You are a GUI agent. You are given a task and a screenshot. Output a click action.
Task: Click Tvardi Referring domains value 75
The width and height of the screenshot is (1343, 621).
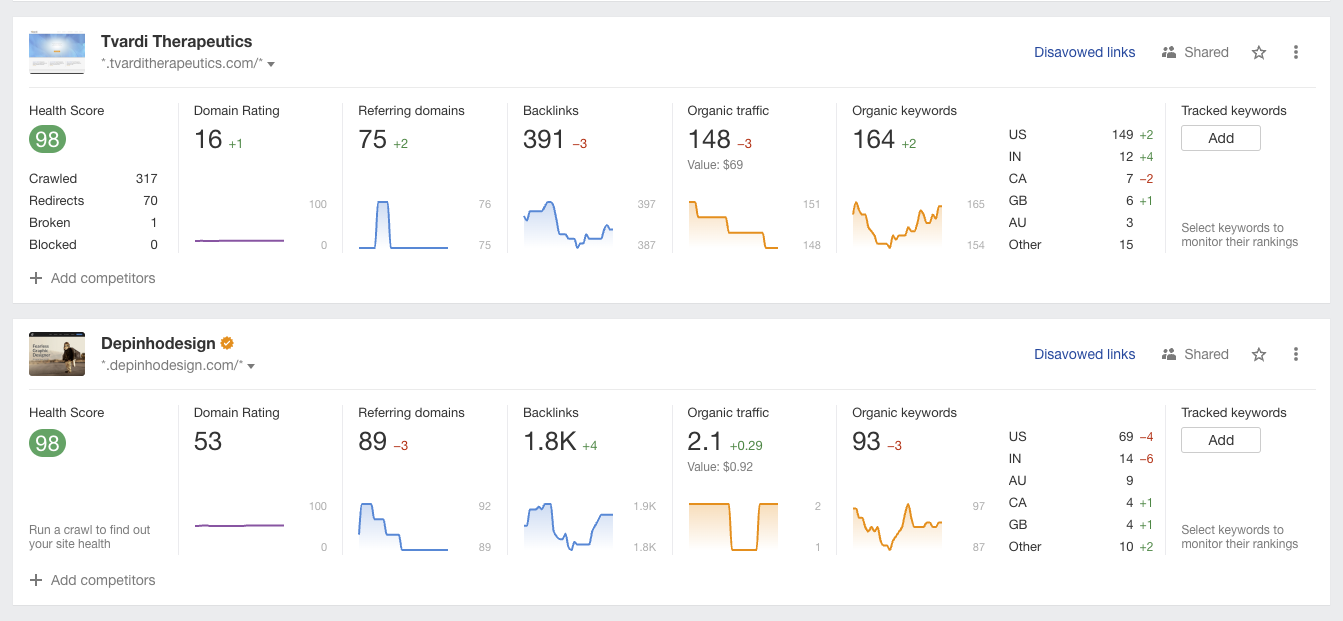(372, 140)
